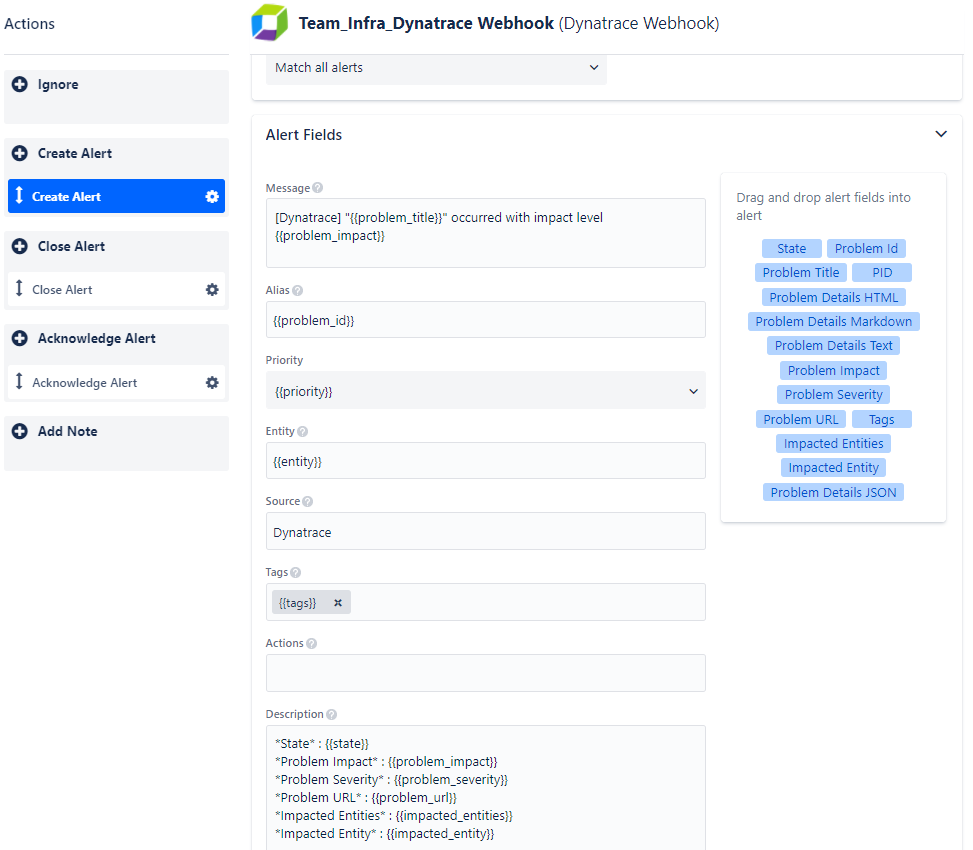973x850 pixels.
Task: Select the Problem Impact field chip
Action: [x=833, y=371]
